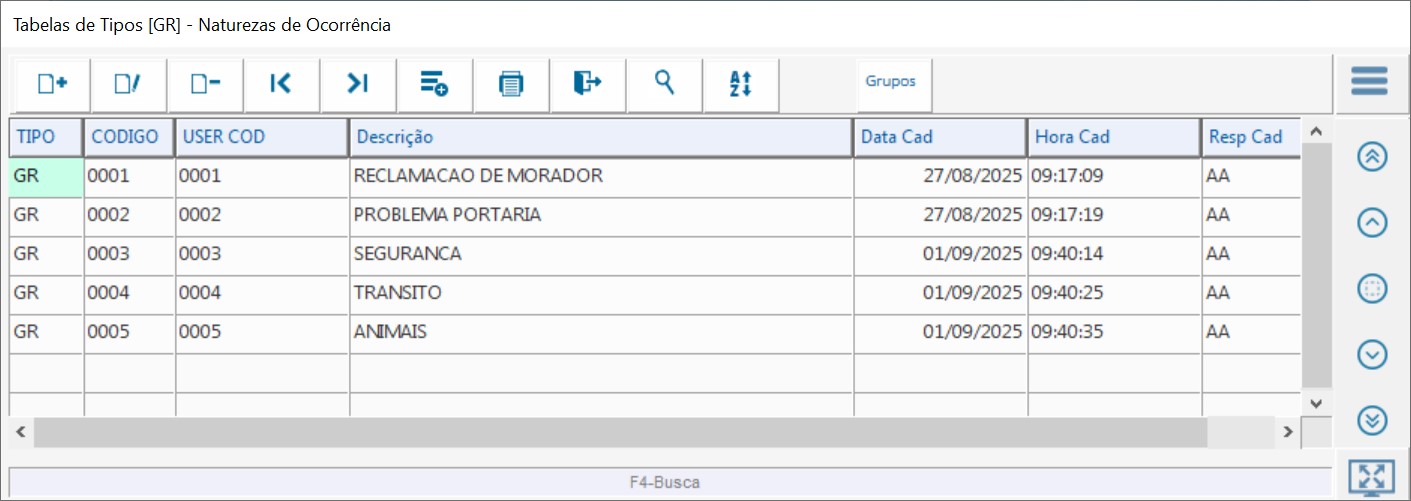
Task: Go to first record with toolbar arrow
Action: coord(281,84)
